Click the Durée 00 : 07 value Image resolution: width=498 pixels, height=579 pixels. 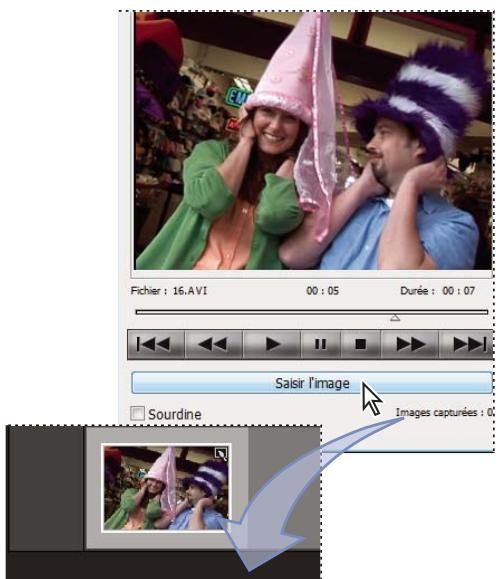[458, 291]
